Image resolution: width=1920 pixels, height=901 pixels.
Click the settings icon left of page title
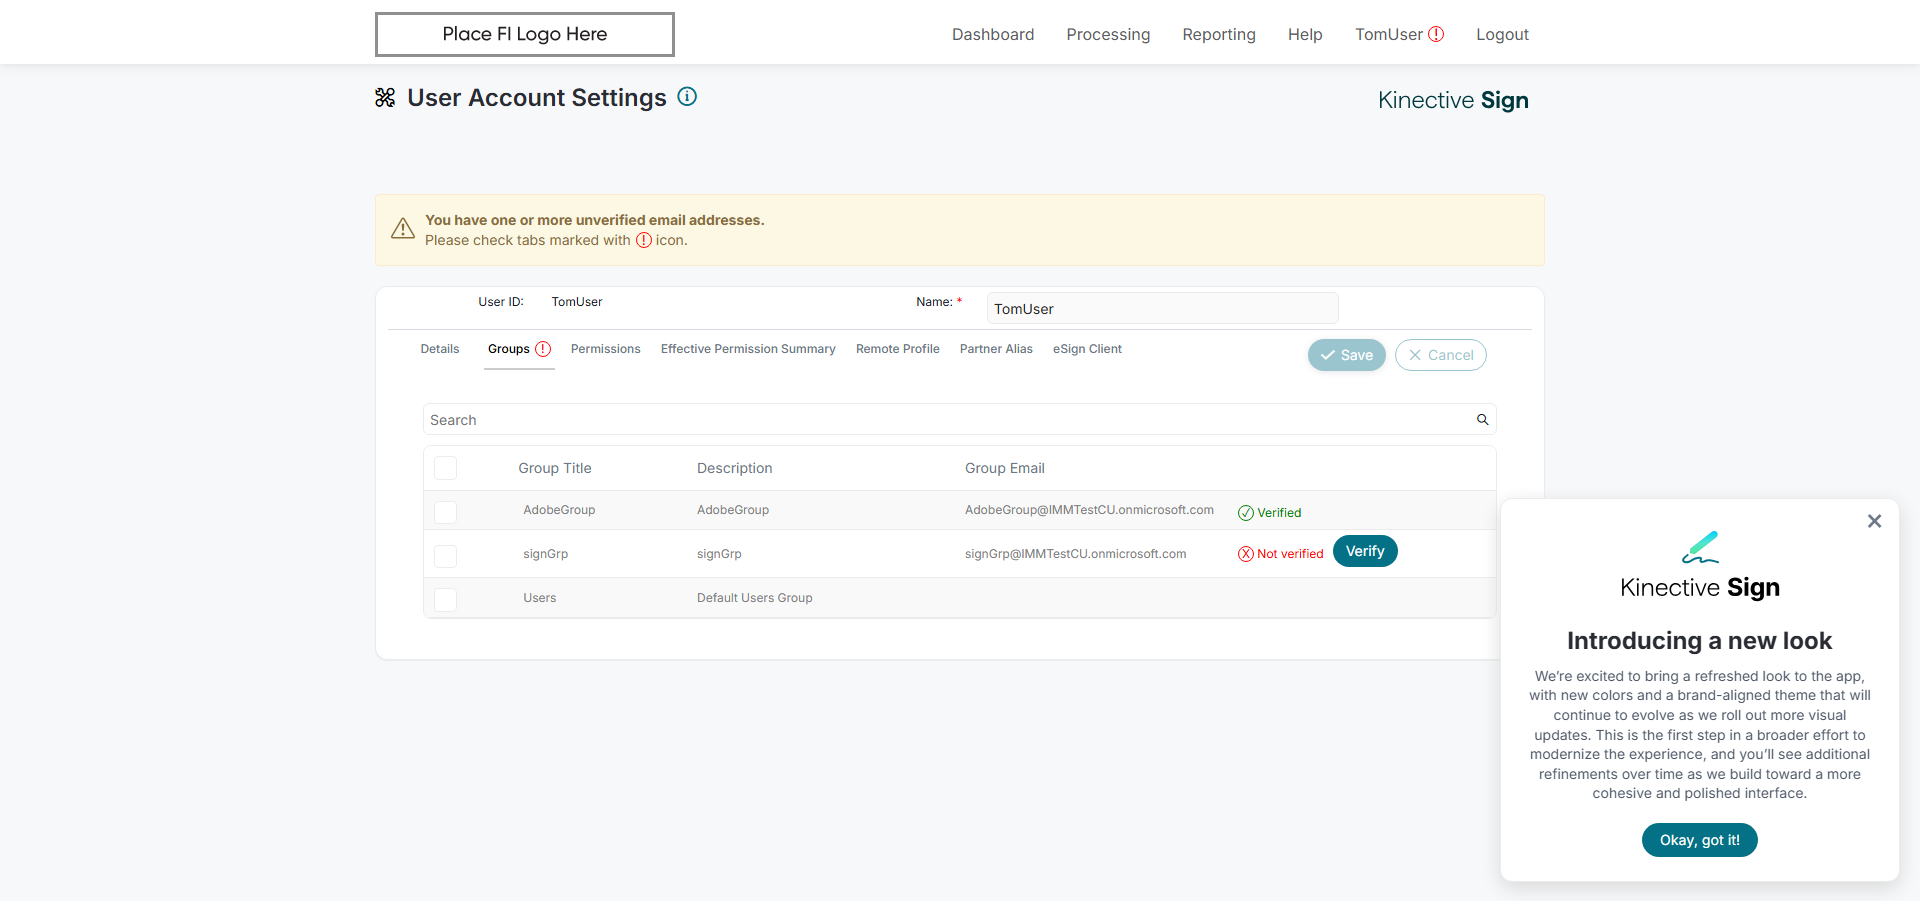(x=385, y=97)
